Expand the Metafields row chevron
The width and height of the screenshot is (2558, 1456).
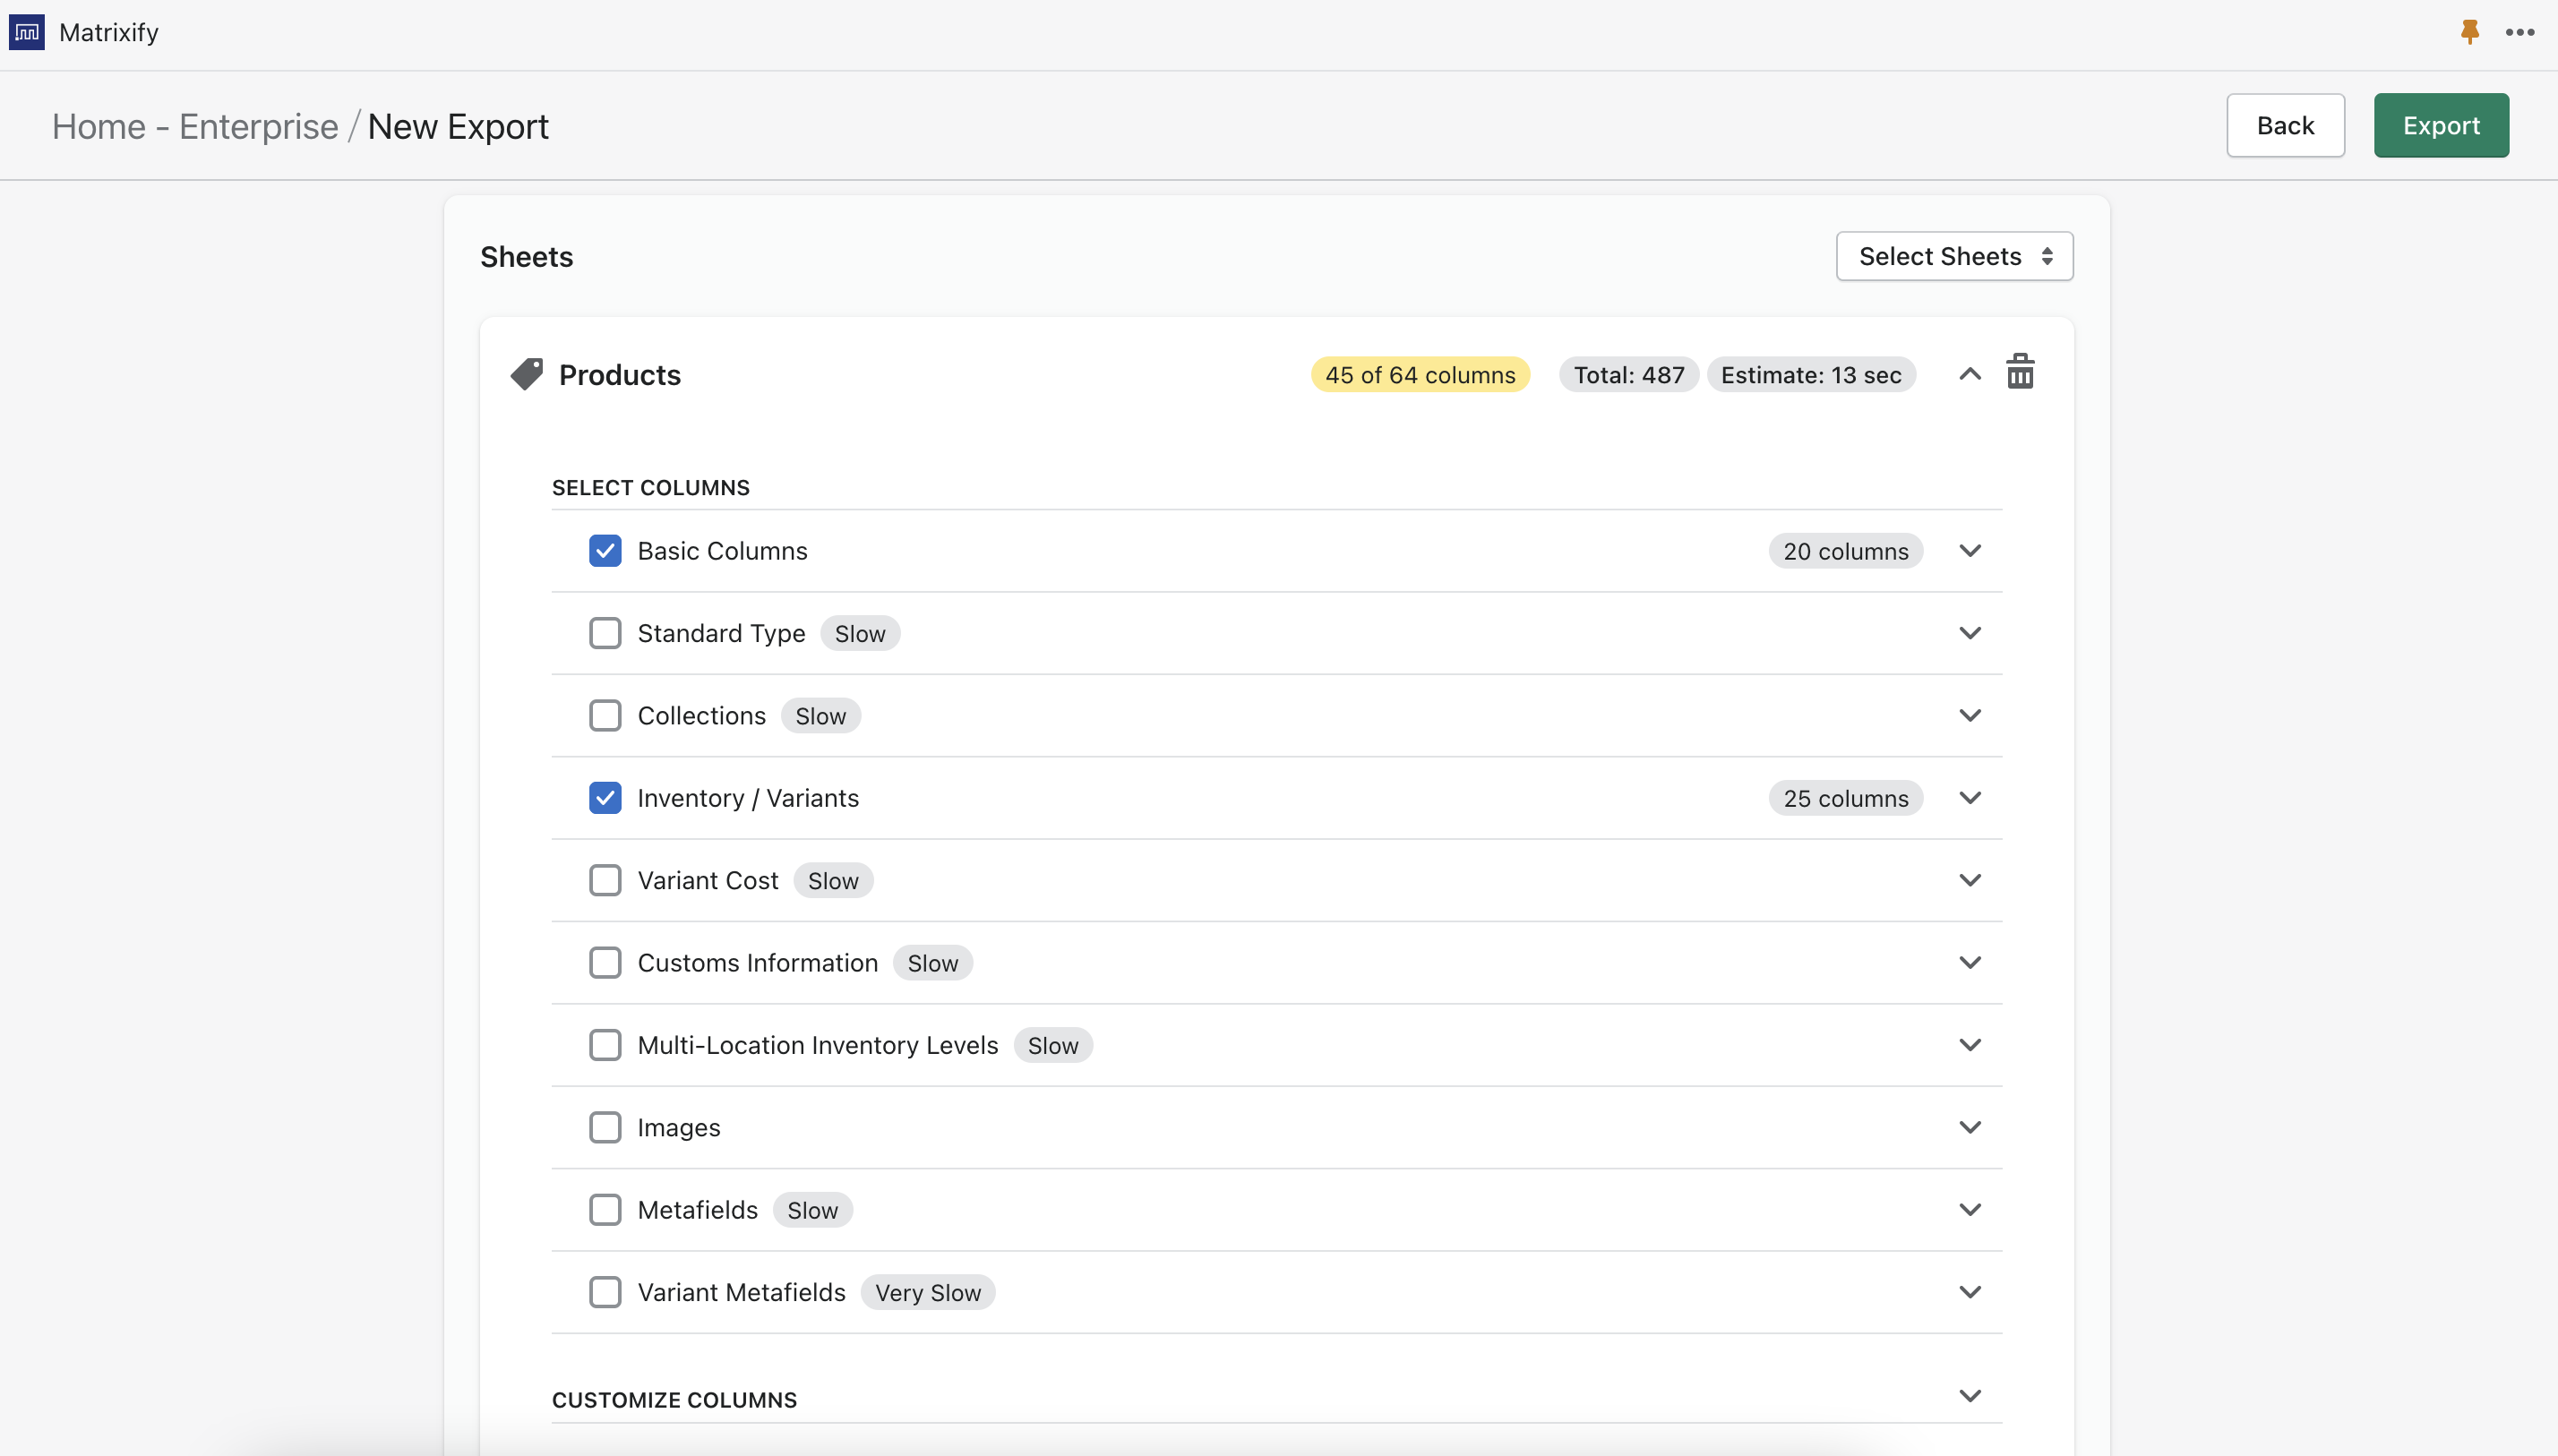pos(1969,1210)
